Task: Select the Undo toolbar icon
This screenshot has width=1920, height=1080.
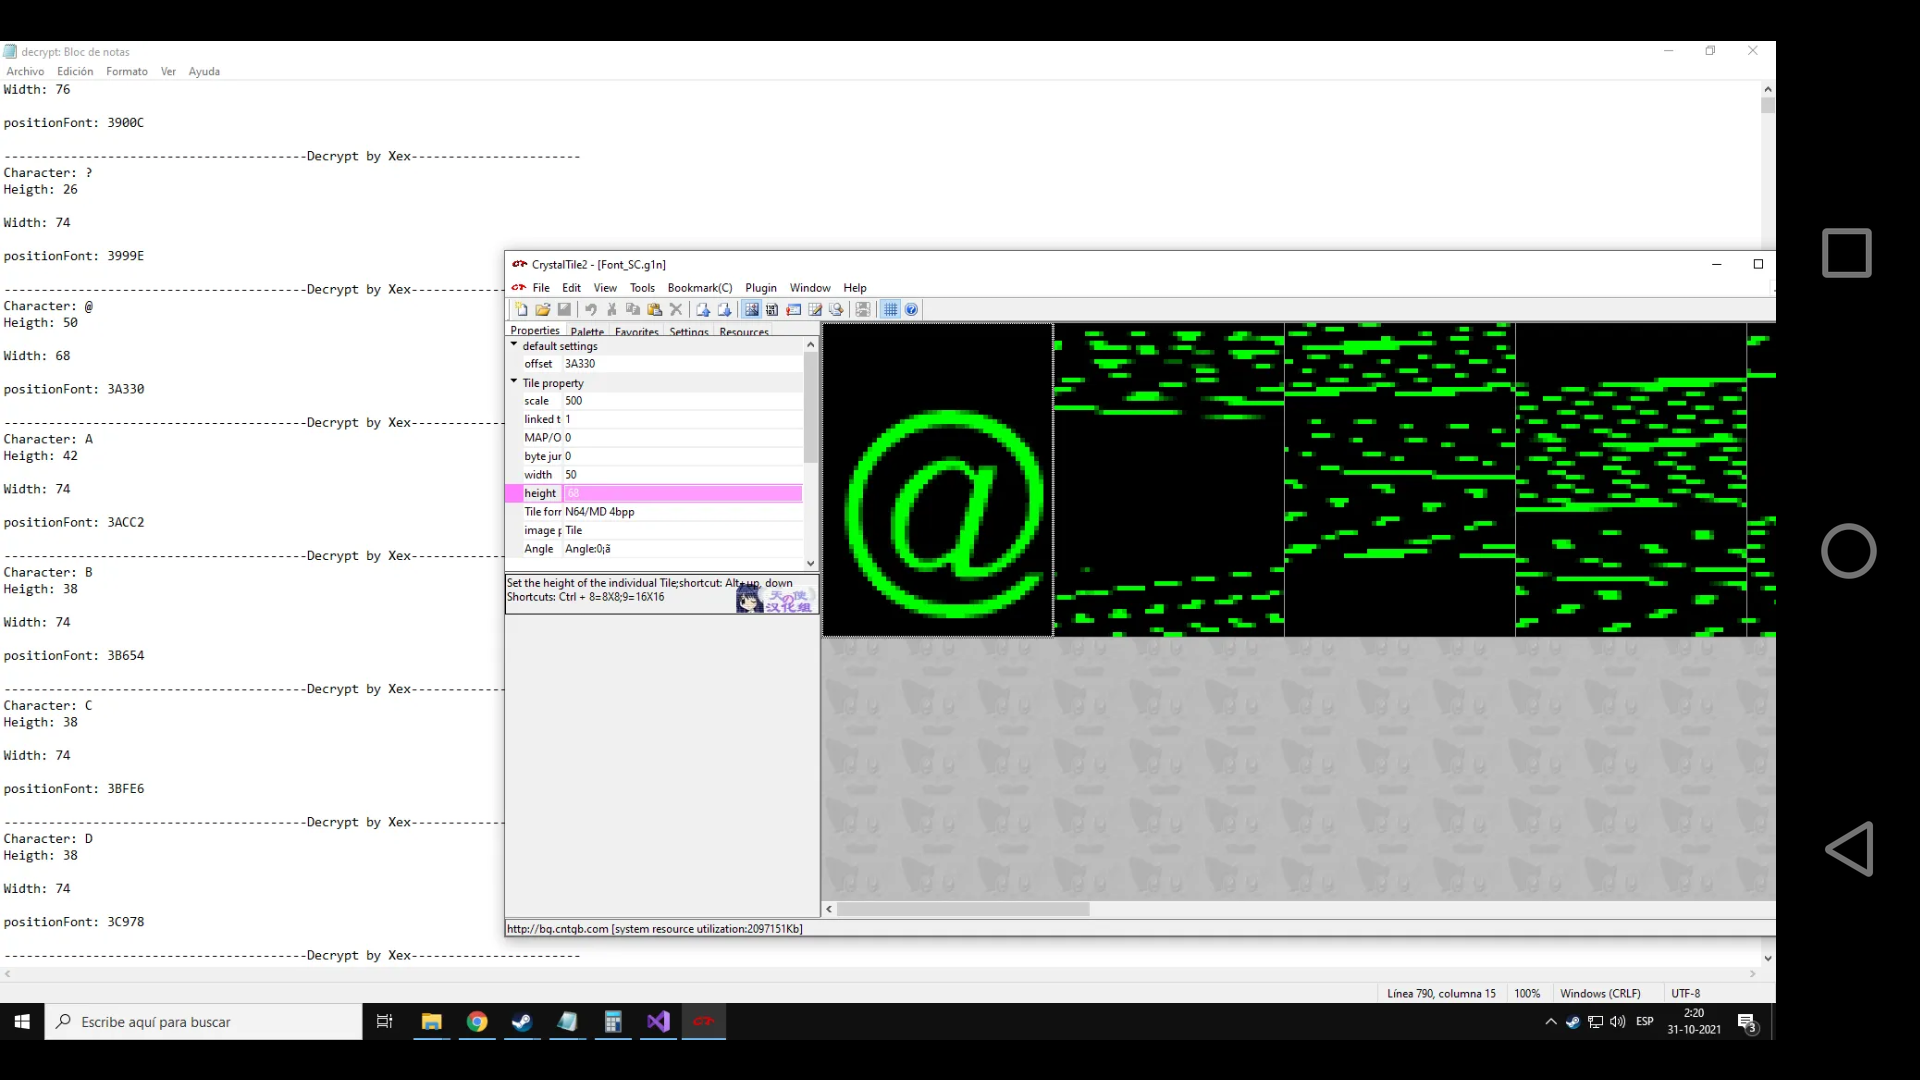Action: (x=591, y=310)
